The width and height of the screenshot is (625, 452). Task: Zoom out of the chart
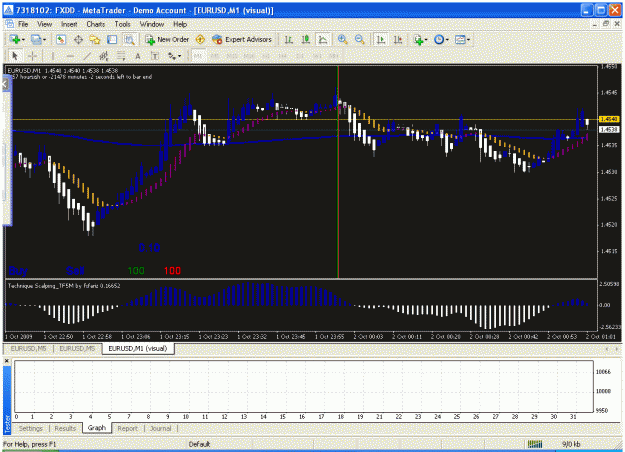pos(360,39)
